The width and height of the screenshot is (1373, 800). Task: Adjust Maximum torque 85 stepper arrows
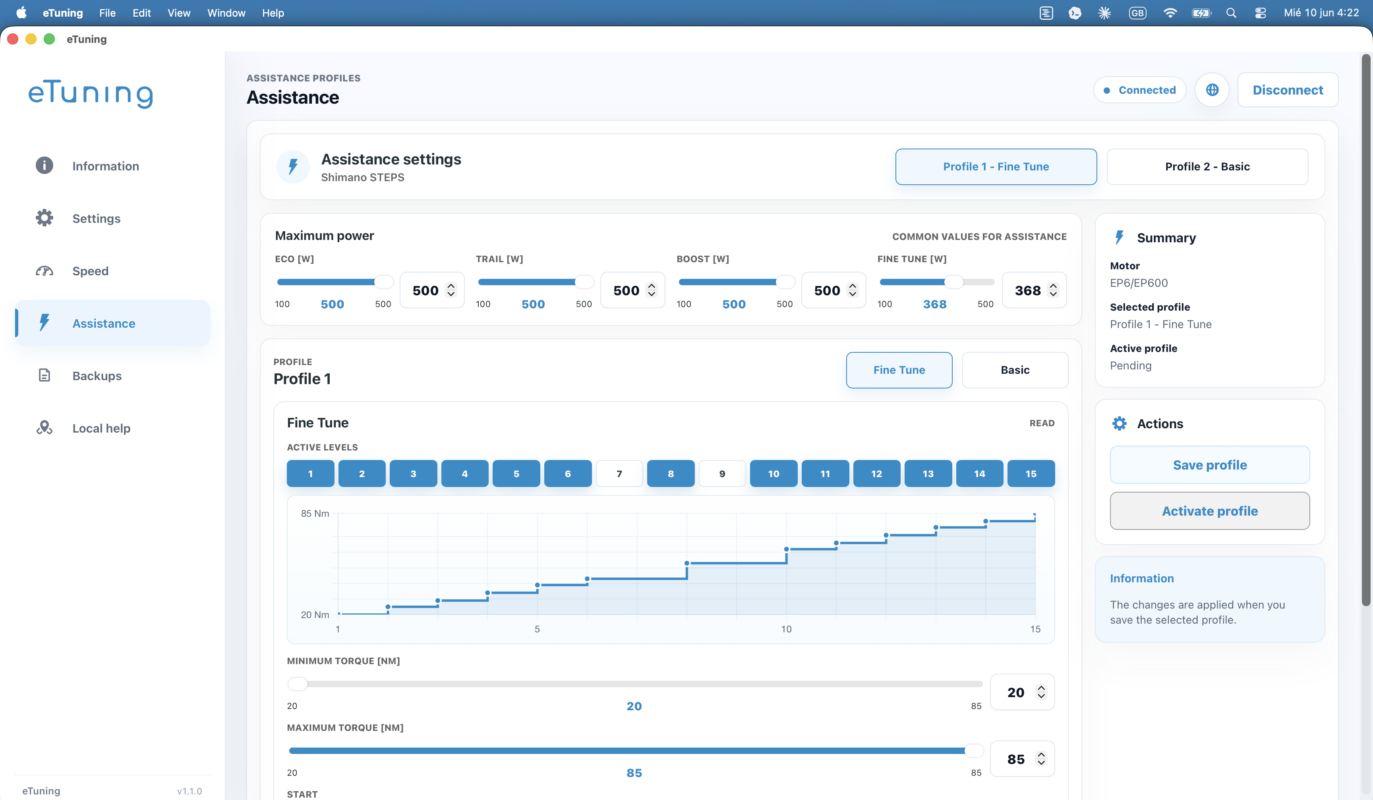point(1041,759)
